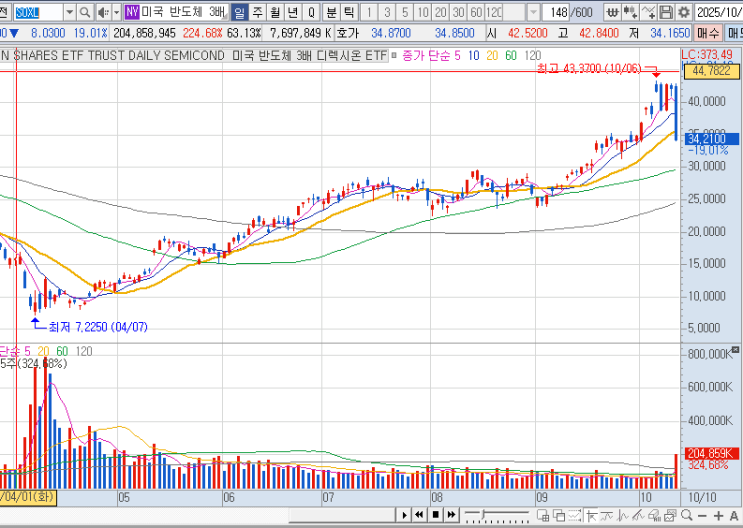Zoom out chart with the minus icon
This screenshot has height=528, width=743.
coord(702,516)
